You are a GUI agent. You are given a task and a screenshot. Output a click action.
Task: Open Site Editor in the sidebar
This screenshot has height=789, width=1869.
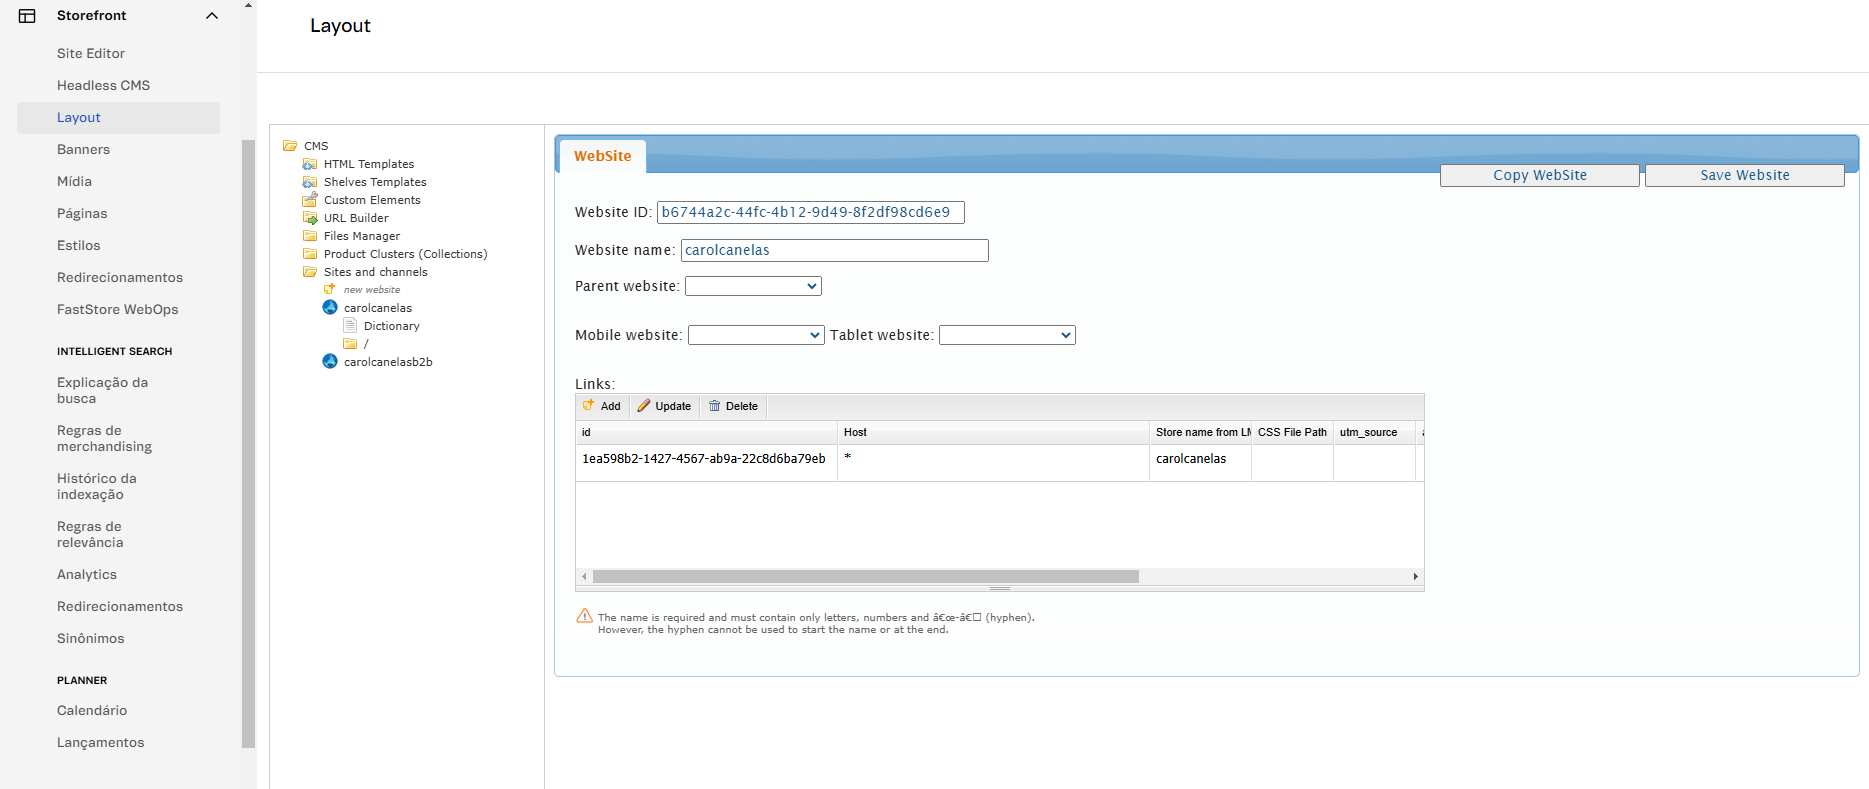91,53
